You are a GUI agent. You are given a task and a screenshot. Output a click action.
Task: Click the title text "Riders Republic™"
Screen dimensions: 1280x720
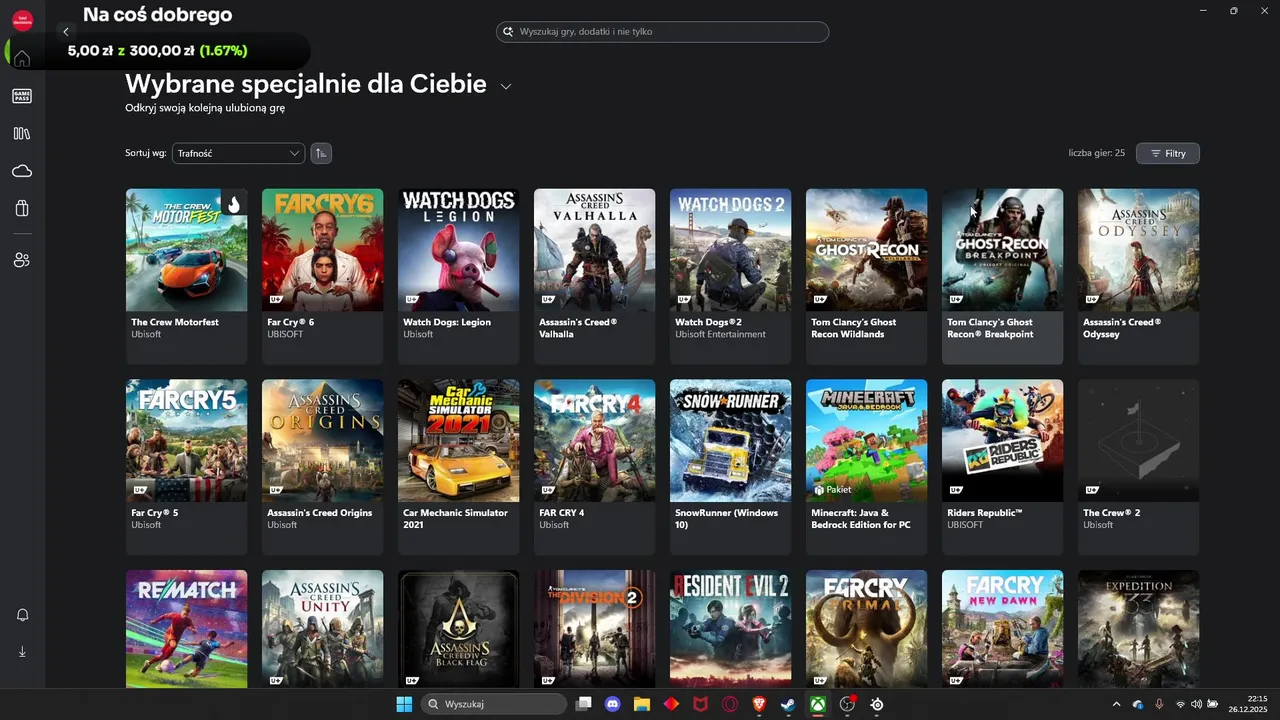(984, 513)
